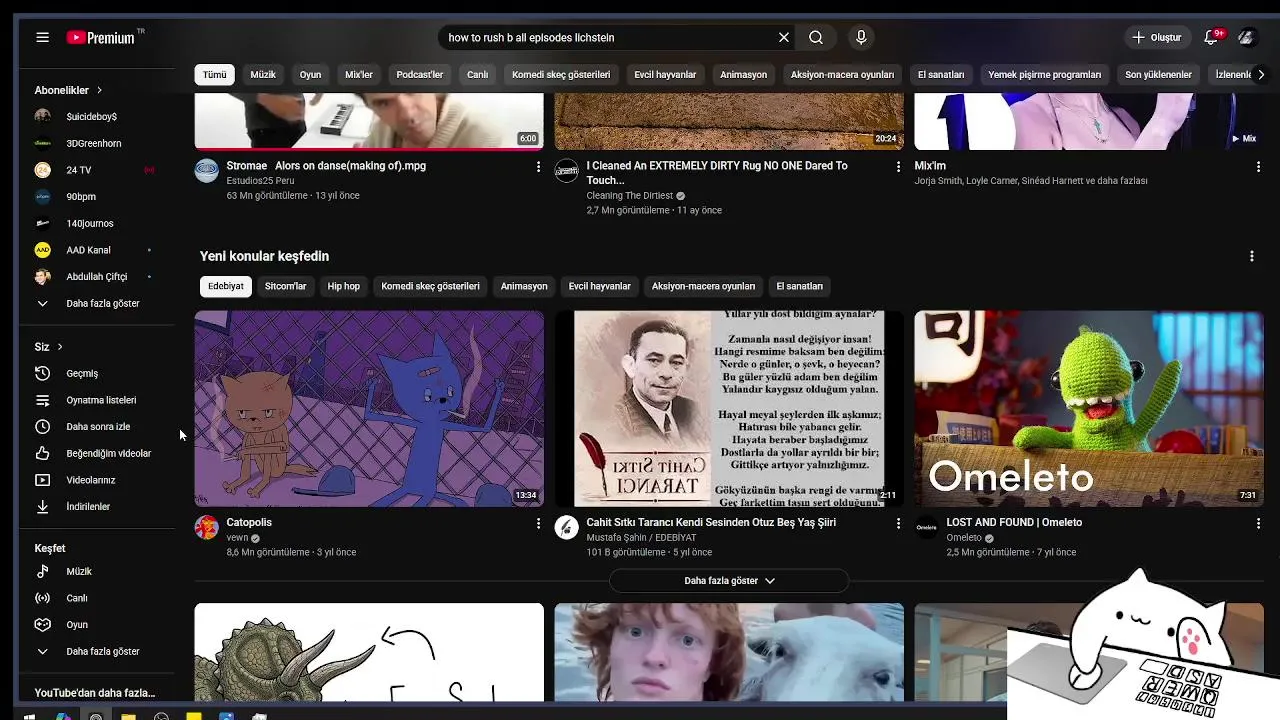This screenshot has height=720, width=1280.
Task: Open options for Cahit Sıtkı video
Action: pyautogui.click(x=898, y=523)
